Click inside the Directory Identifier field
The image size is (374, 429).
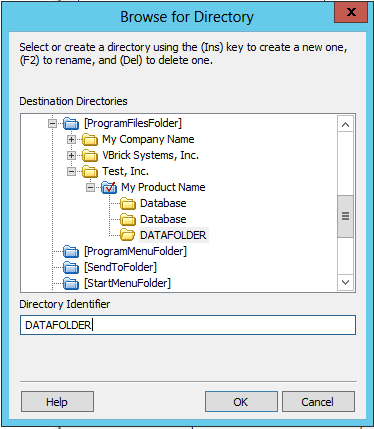click(x=188, y=325)
